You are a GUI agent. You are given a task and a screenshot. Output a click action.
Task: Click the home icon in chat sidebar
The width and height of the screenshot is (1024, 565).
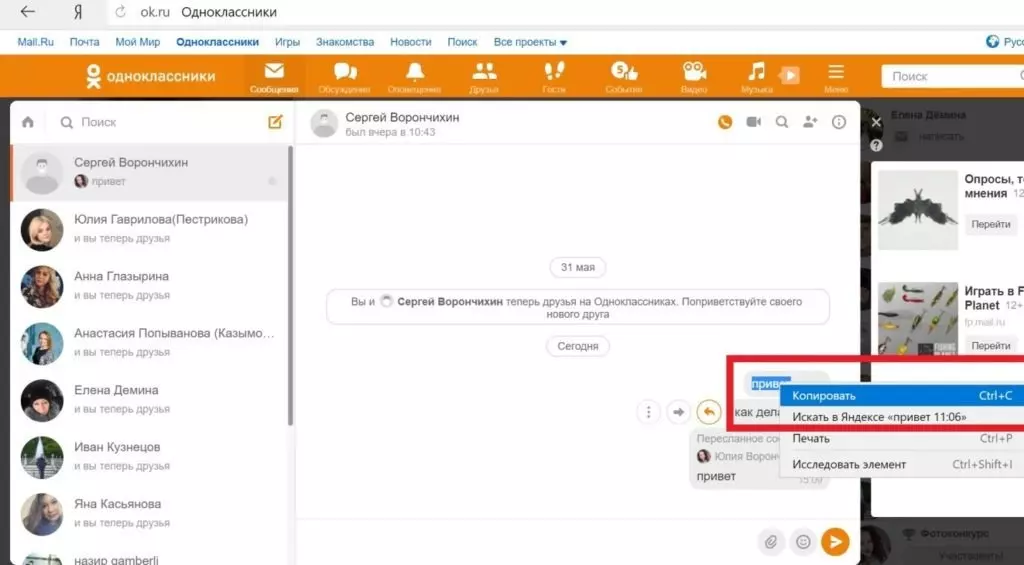click(27, 122)
